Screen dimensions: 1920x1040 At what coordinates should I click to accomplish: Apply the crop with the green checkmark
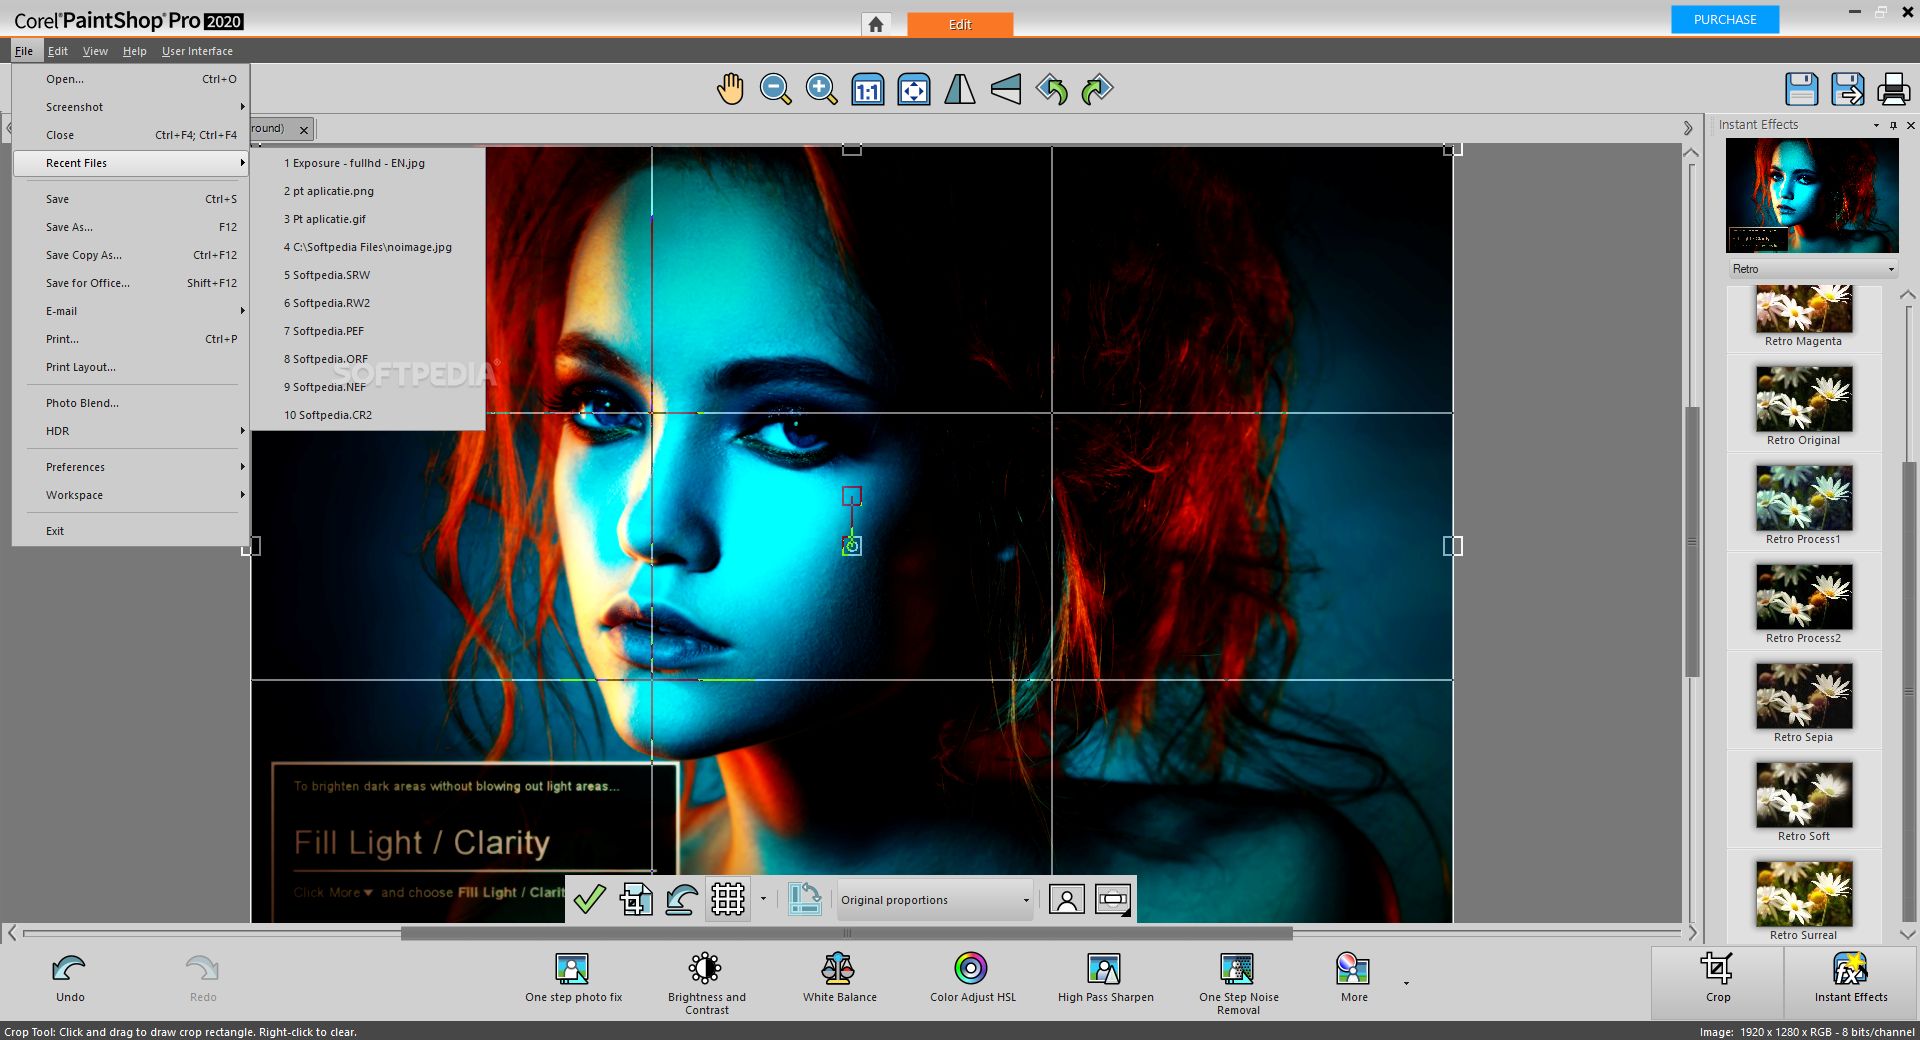pyautogui.click(x=589, y=899)
